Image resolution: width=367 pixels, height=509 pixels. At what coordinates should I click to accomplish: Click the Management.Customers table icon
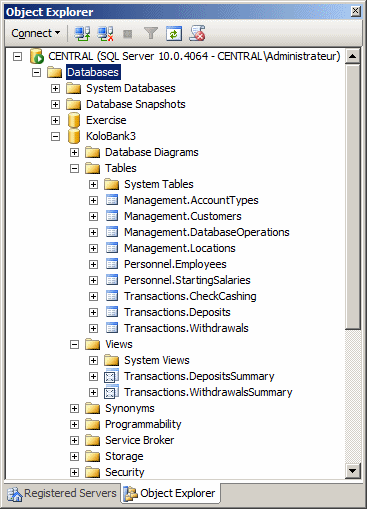(x=112, y=216)
